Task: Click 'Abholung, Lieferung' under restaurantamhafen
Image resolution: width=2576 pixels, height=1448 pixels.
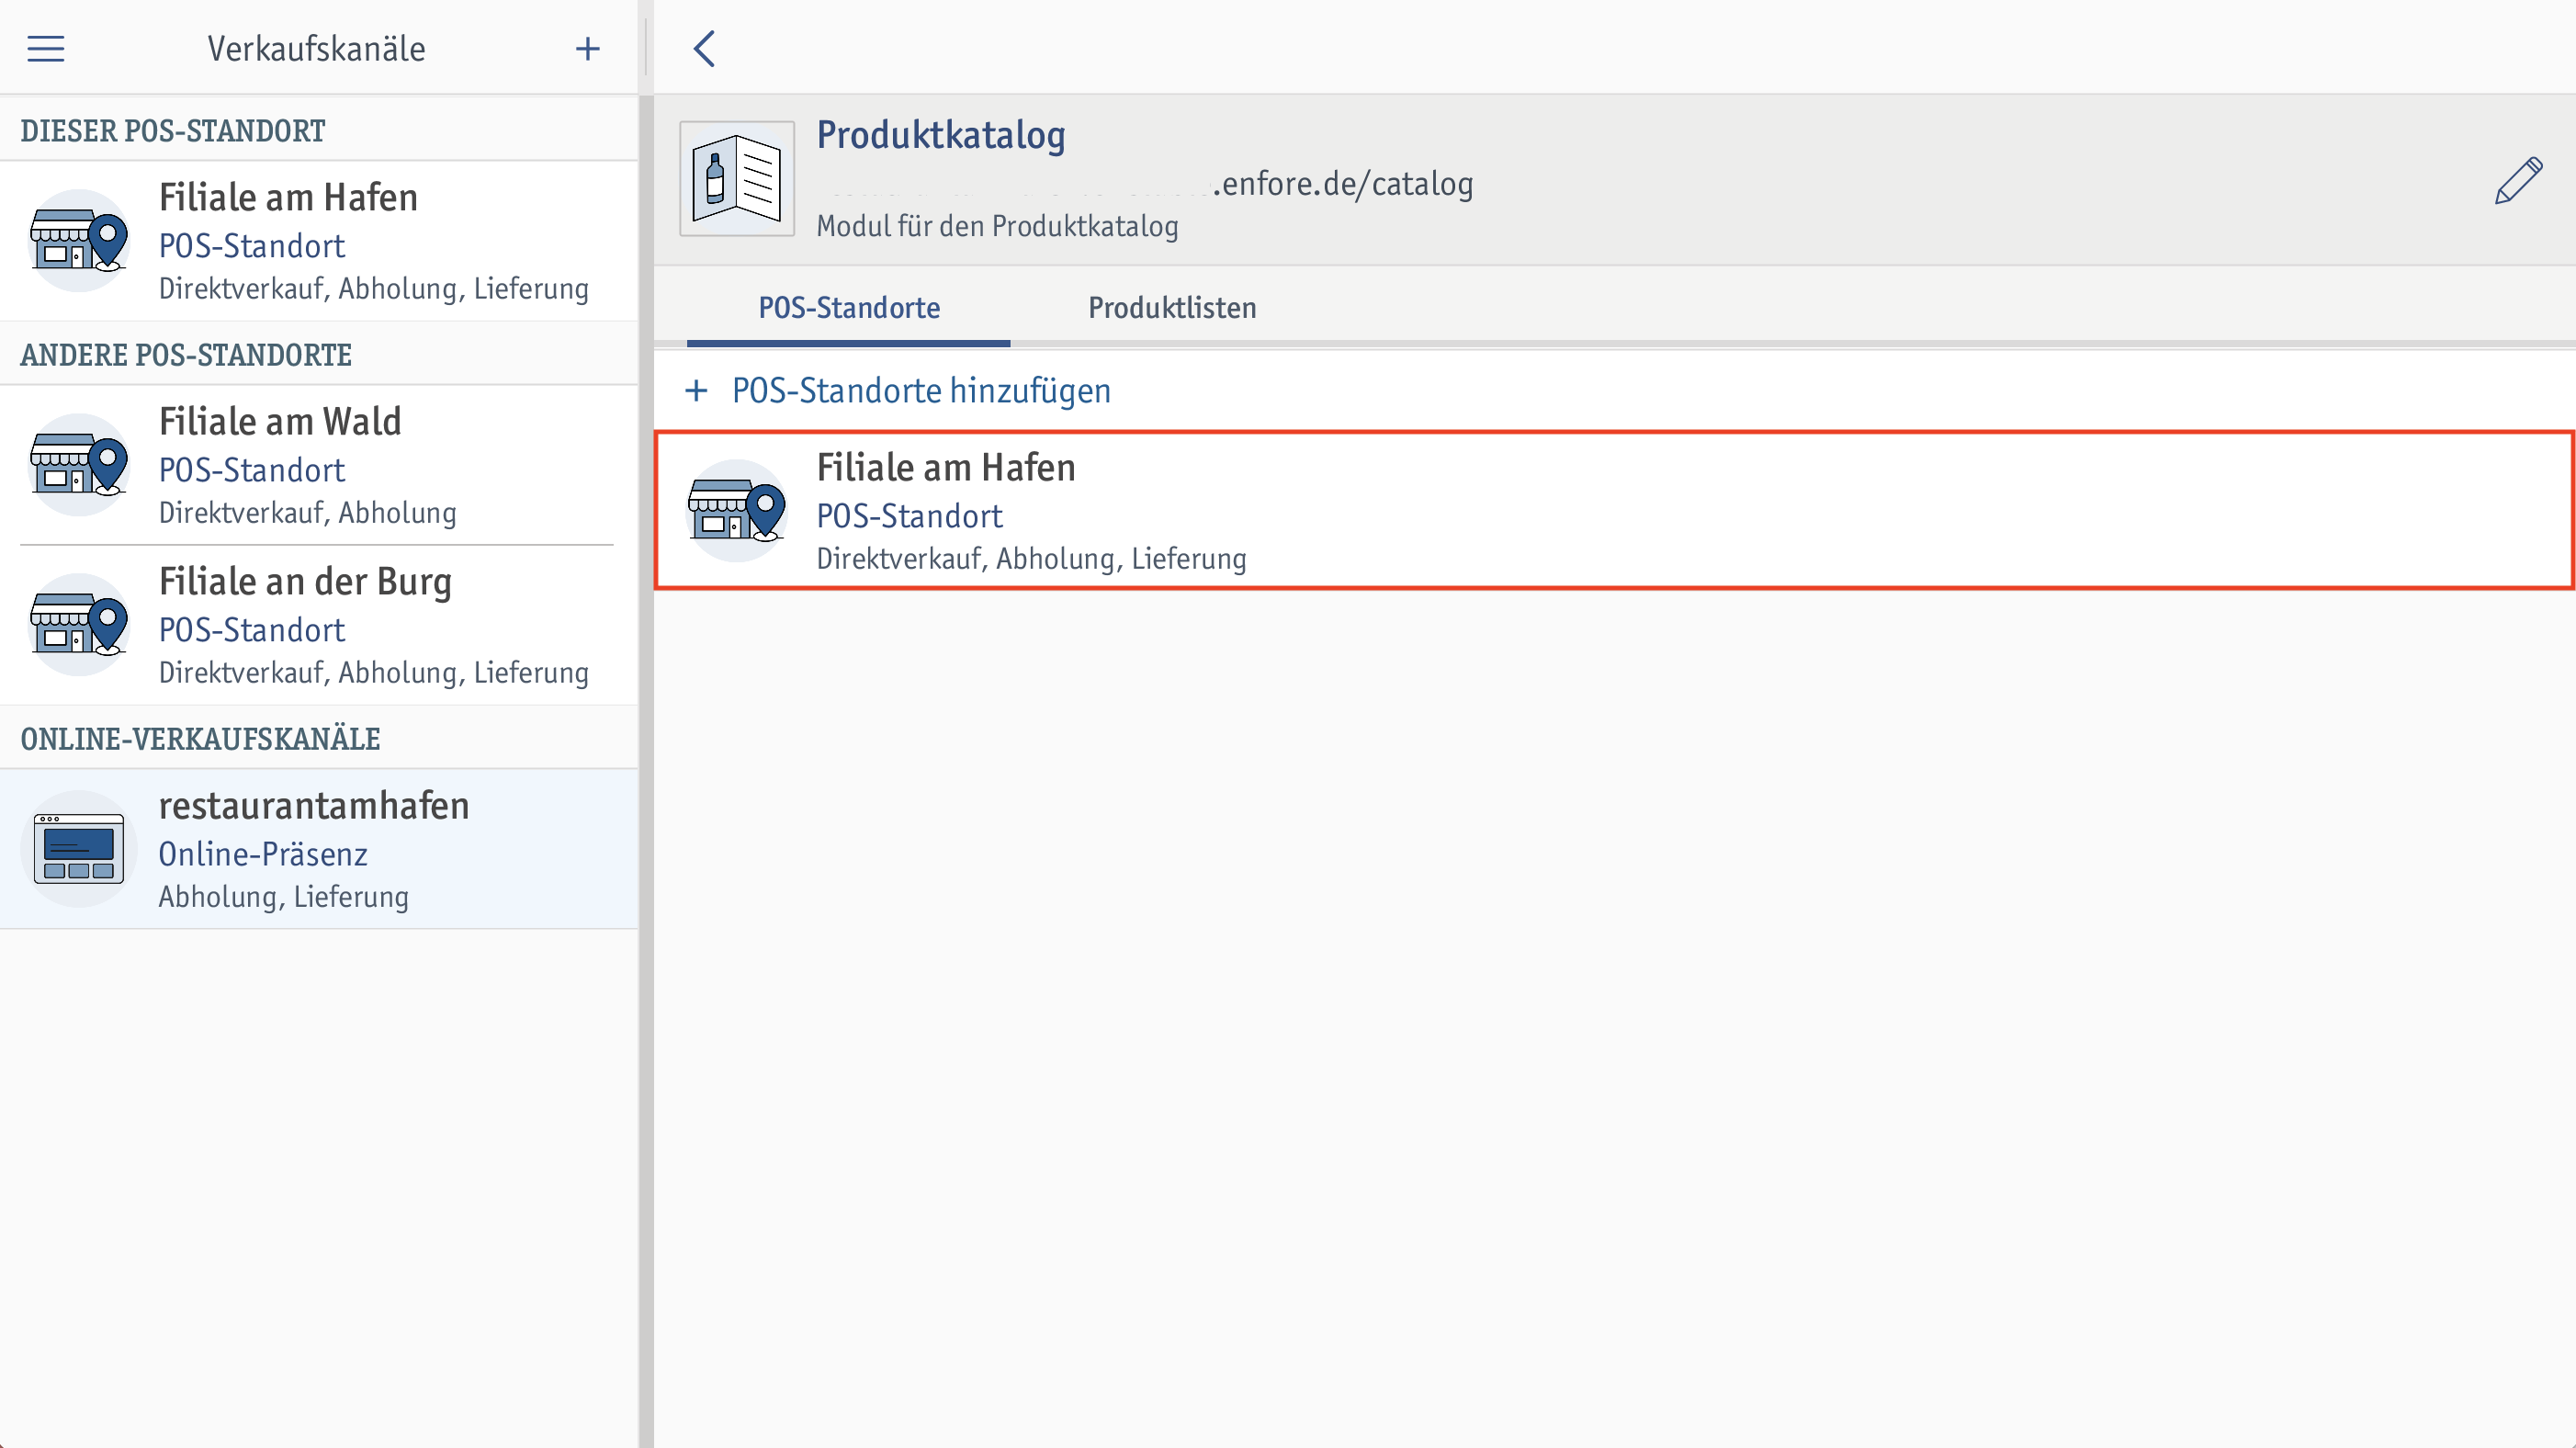Action: point(284,896)
